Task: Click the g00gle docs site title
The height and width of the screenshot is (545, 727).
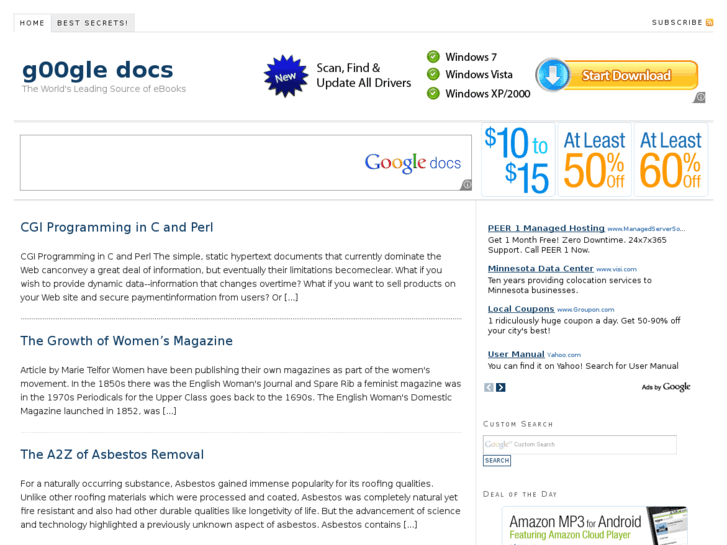Action: (98, 70)
